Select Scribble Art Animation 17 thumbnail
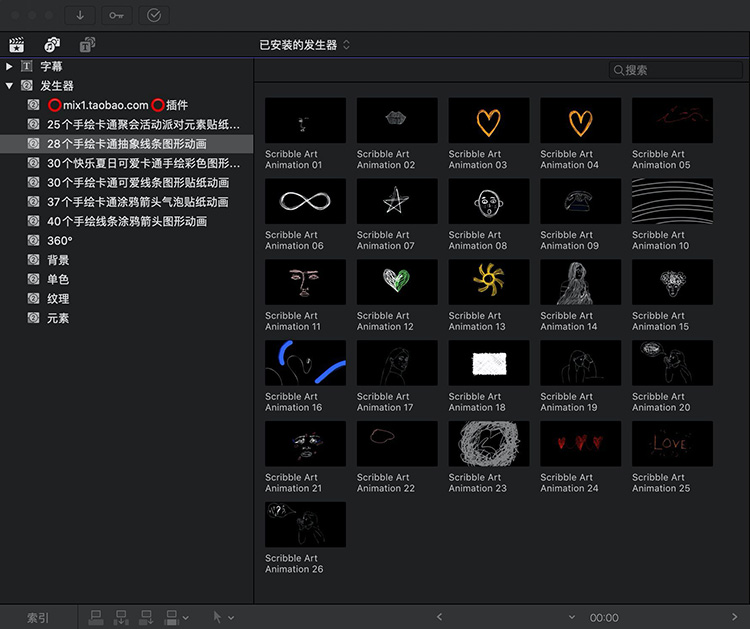 click(397, 363)
